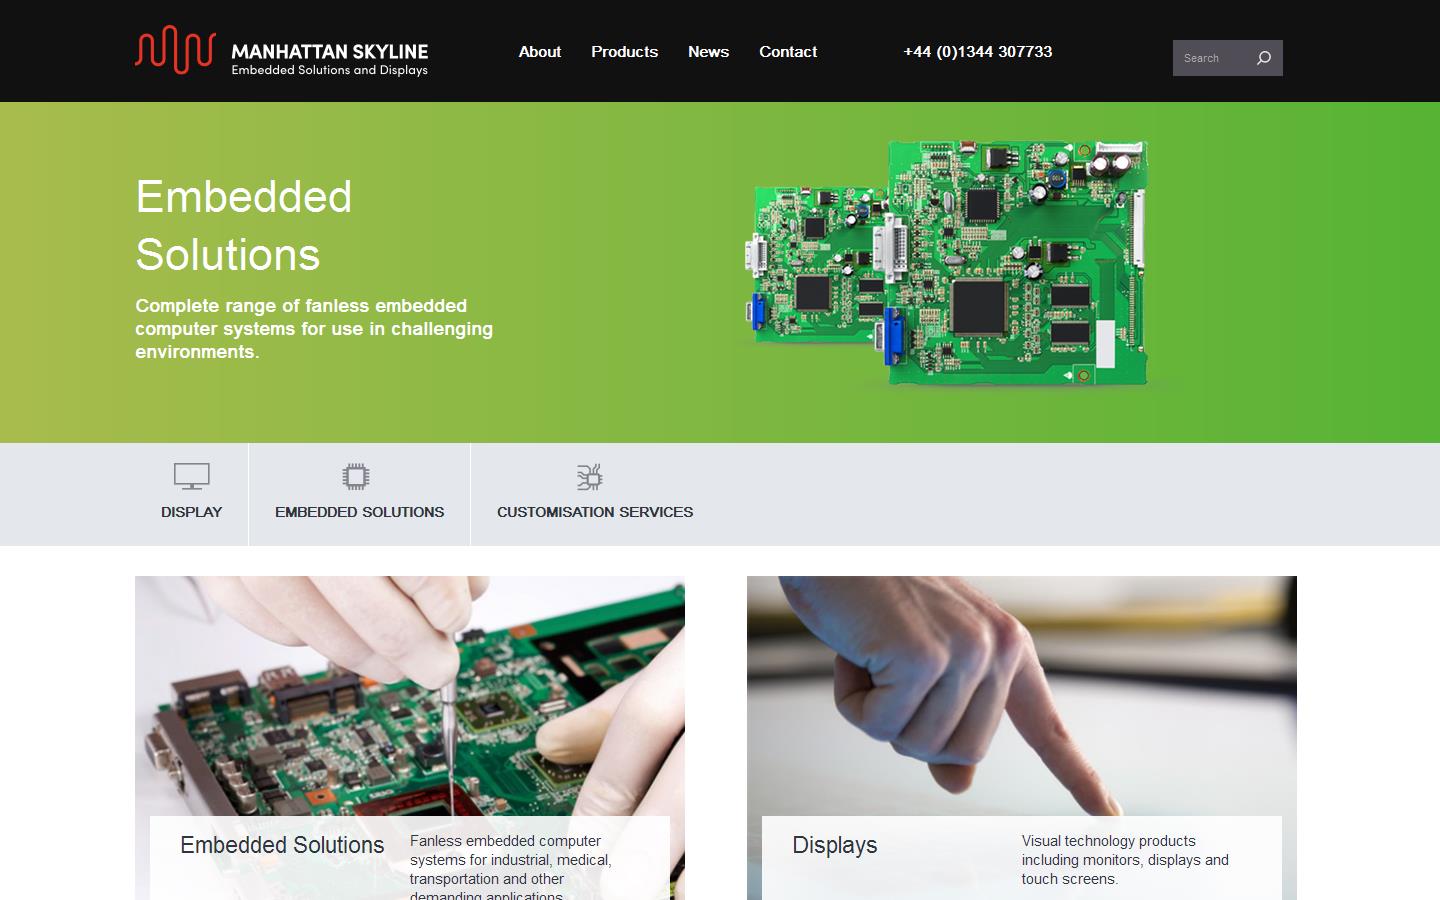Screen dimensions: 1440x900
Task: Click the Embedded Solutions card heading
Action: point(282,845)
